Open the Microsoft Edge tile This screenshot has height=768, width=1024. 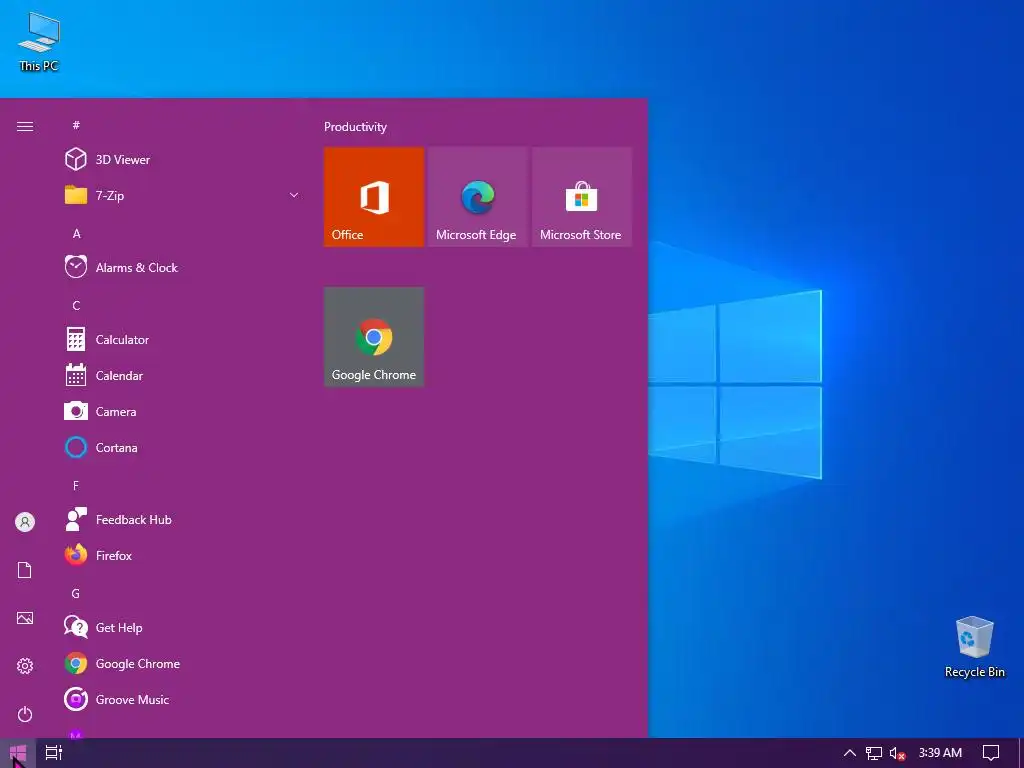point(477,197)
